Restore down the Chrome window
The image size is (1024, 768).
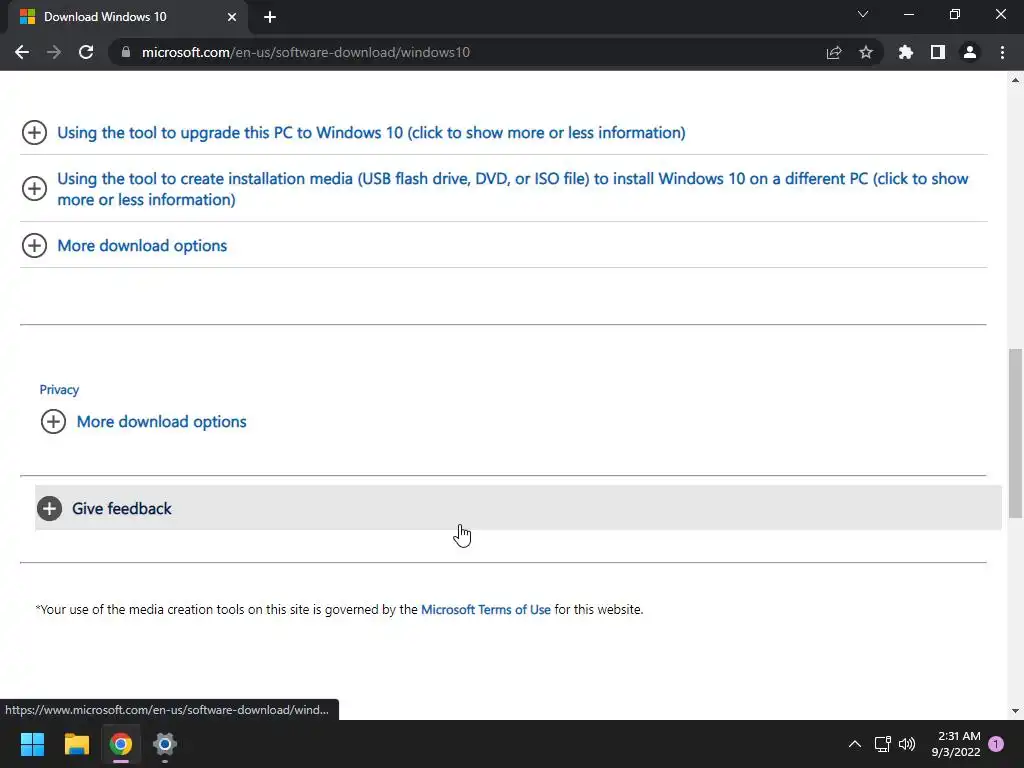(955, 14)
